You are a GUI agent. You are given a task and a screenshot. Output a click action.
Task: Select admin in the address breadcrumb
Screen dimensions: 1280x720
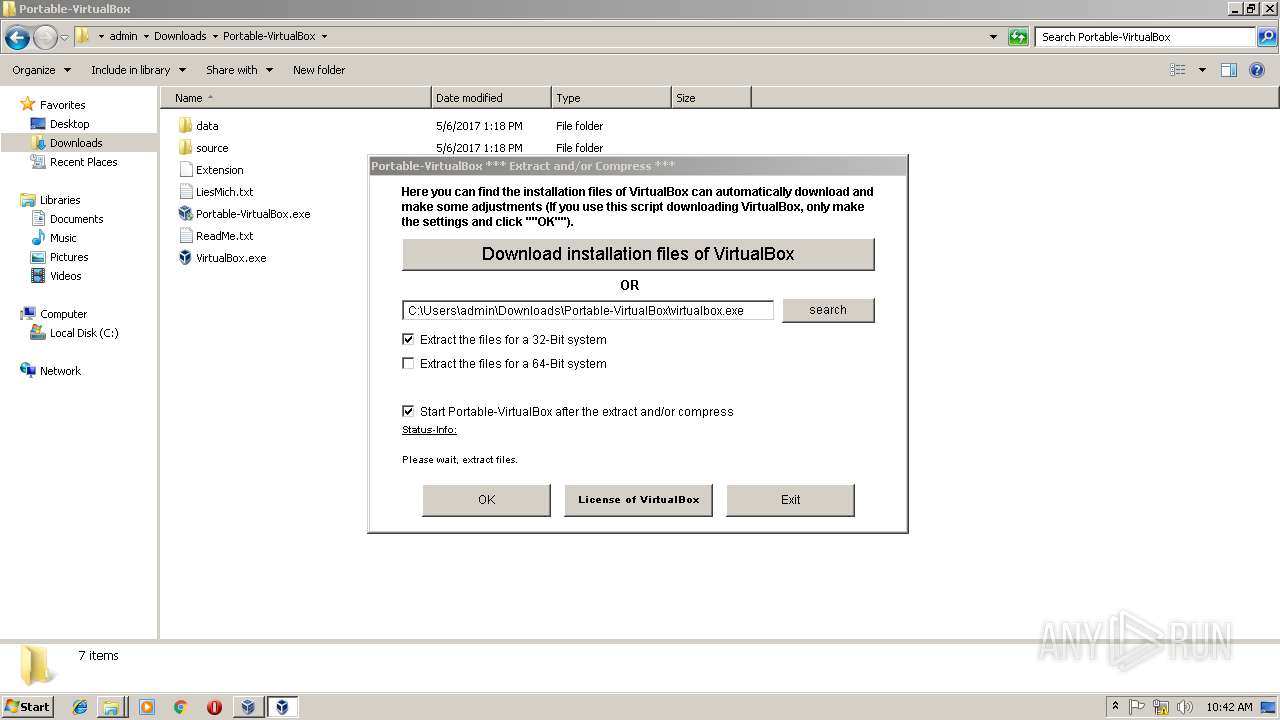pos(123,36)
